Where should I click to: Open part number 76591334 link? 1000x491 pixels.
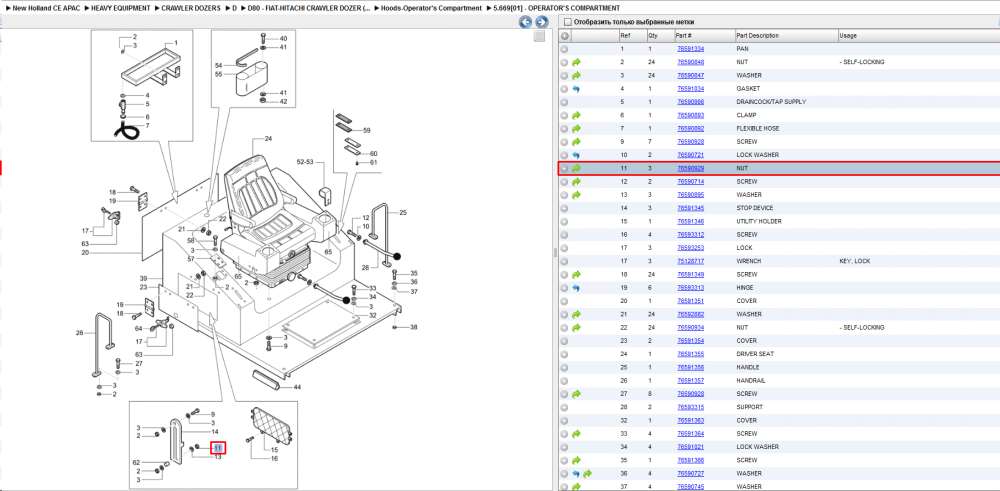690,49
